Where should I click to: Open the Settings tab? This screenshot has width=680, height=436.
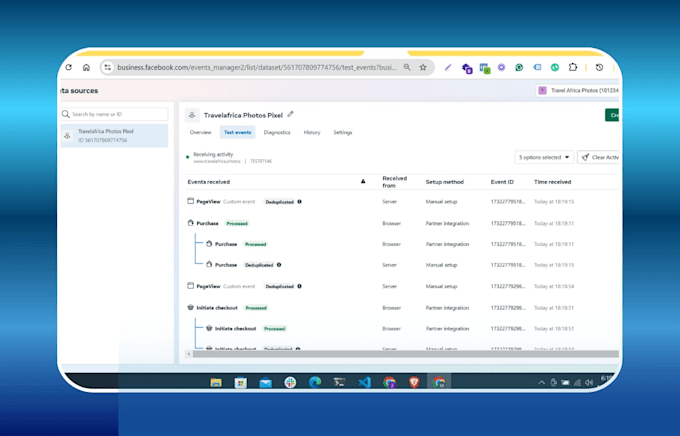click(x=343, y=132)
